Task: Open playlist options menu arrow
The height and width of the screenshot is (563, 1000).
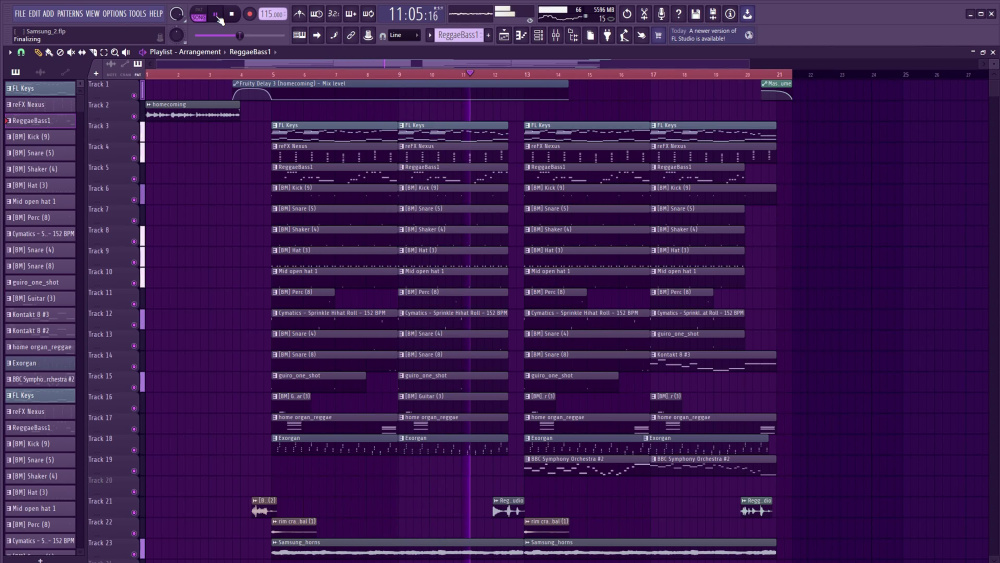Action: coord(10,52)
